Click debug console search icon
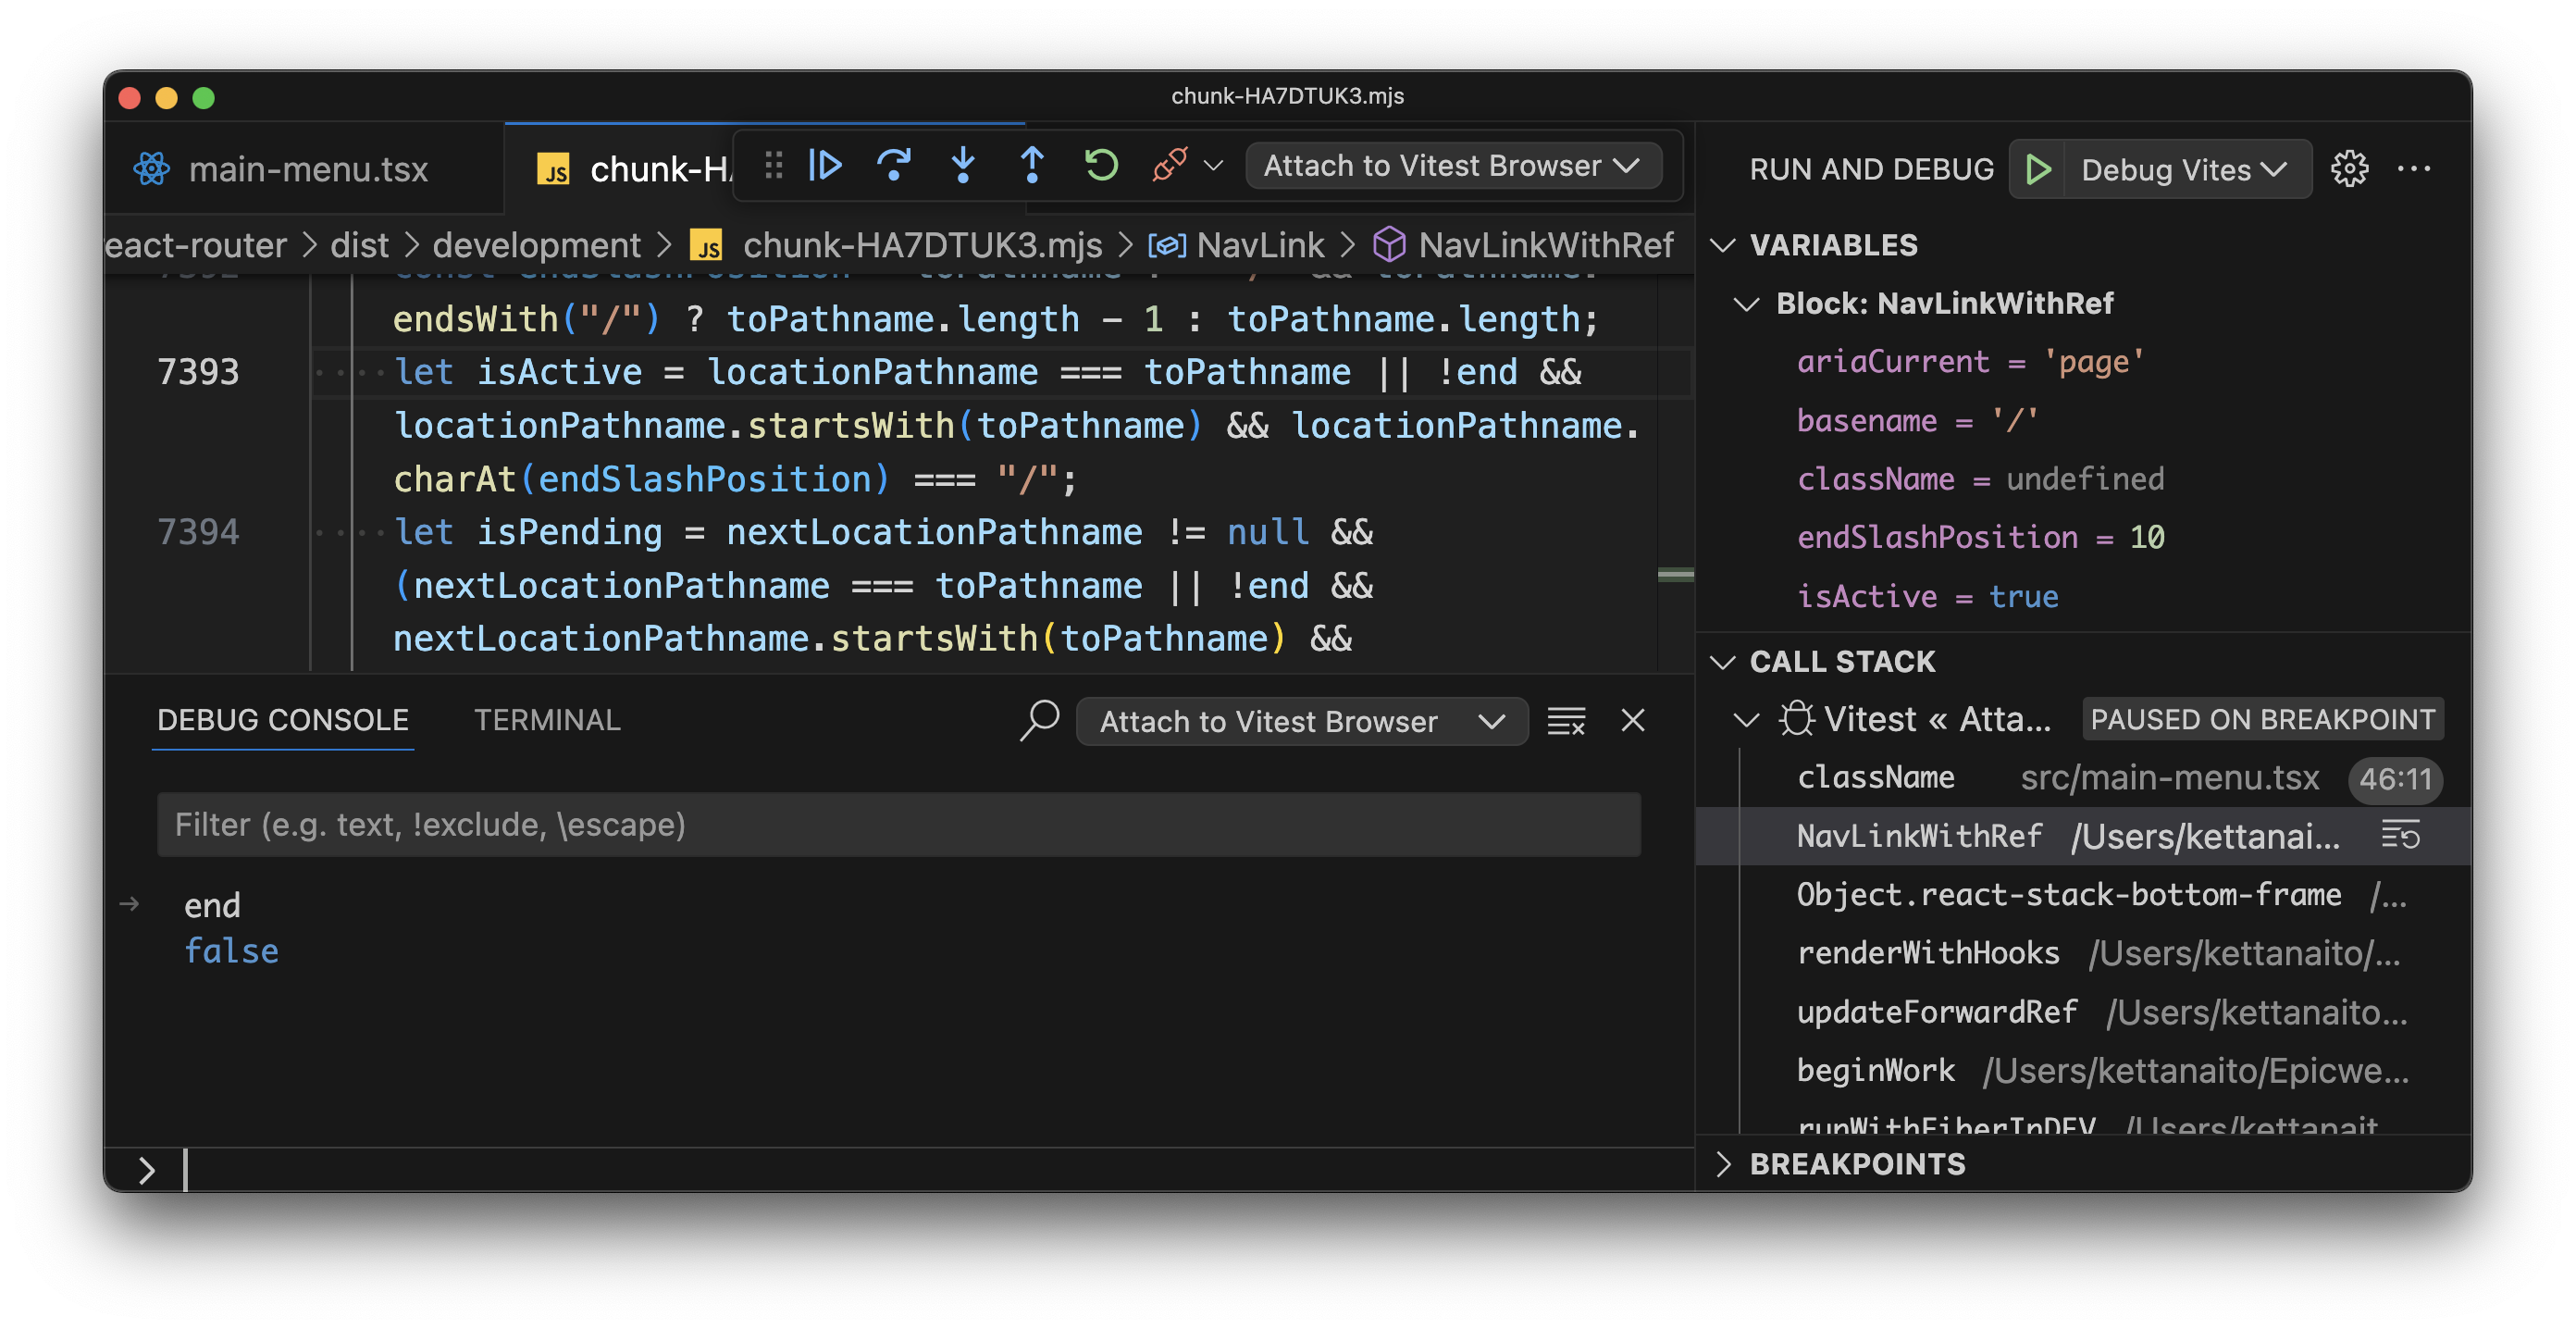Screen dimensions: 2576x1329 [x=1039, y=721]
